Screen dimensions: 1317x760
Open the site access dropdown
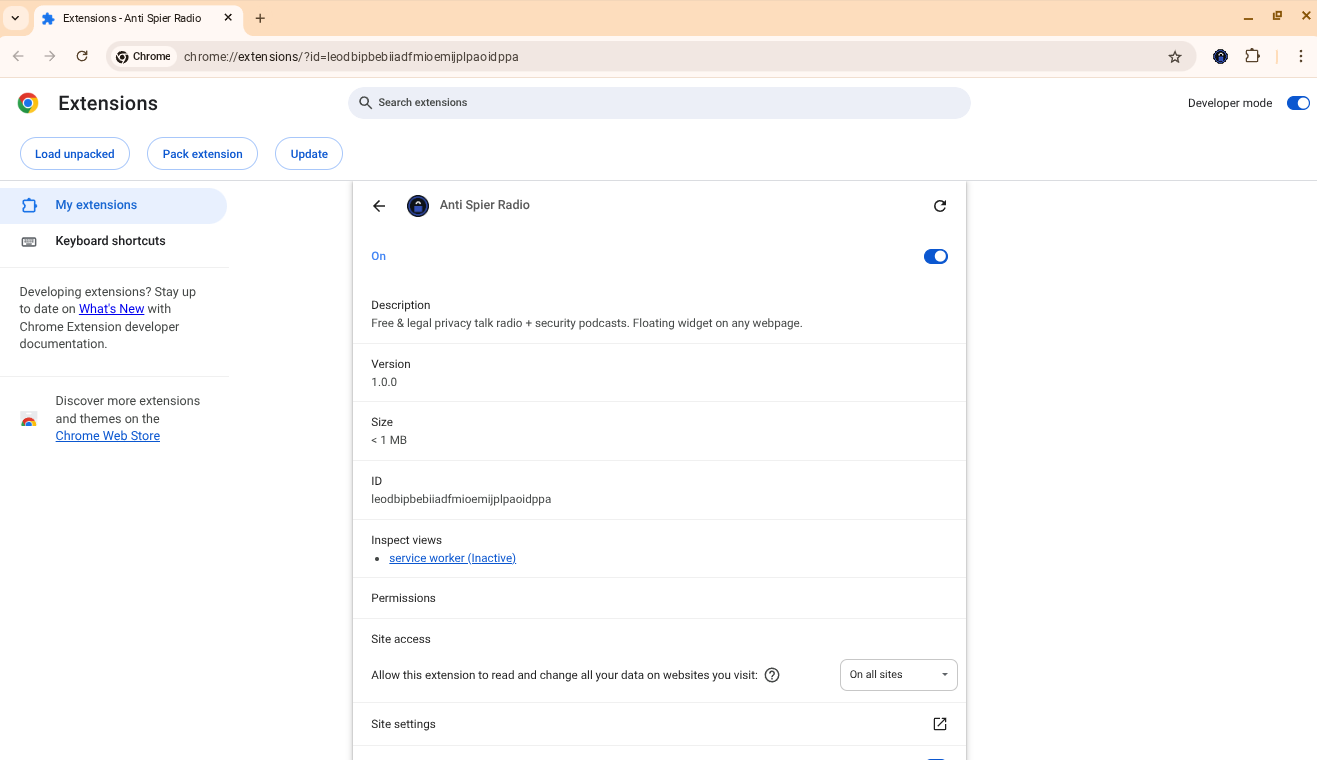[898, 675]
